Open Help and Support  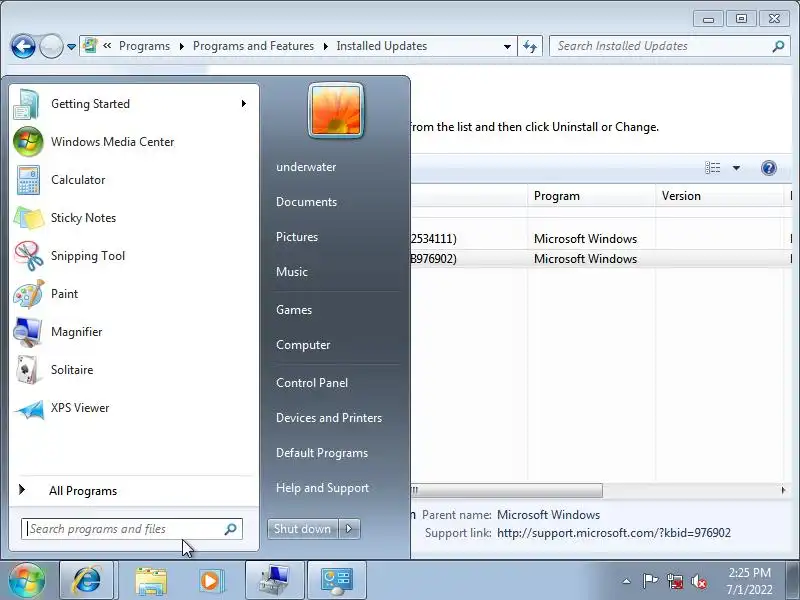pos(322,488)
